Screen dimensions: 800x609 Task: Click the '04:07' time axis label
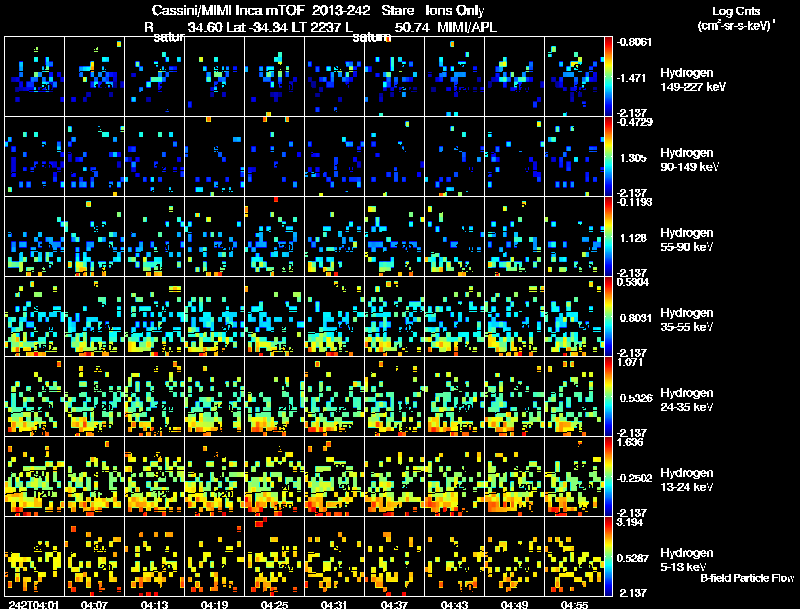pyautogui.click(x=94, y=604)
